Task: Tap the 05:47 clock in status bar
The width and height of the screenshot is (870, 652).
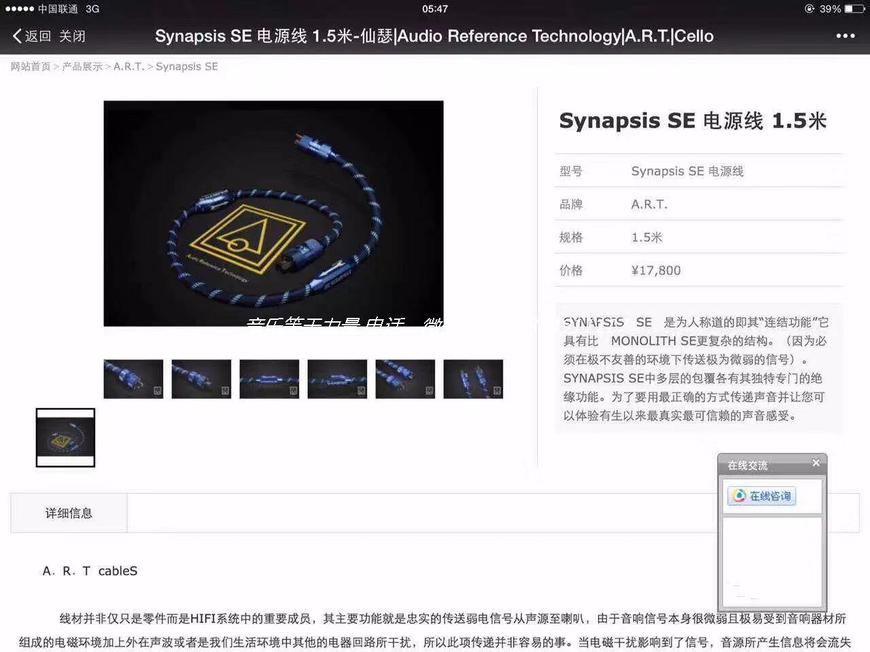Action: (435, 9)
